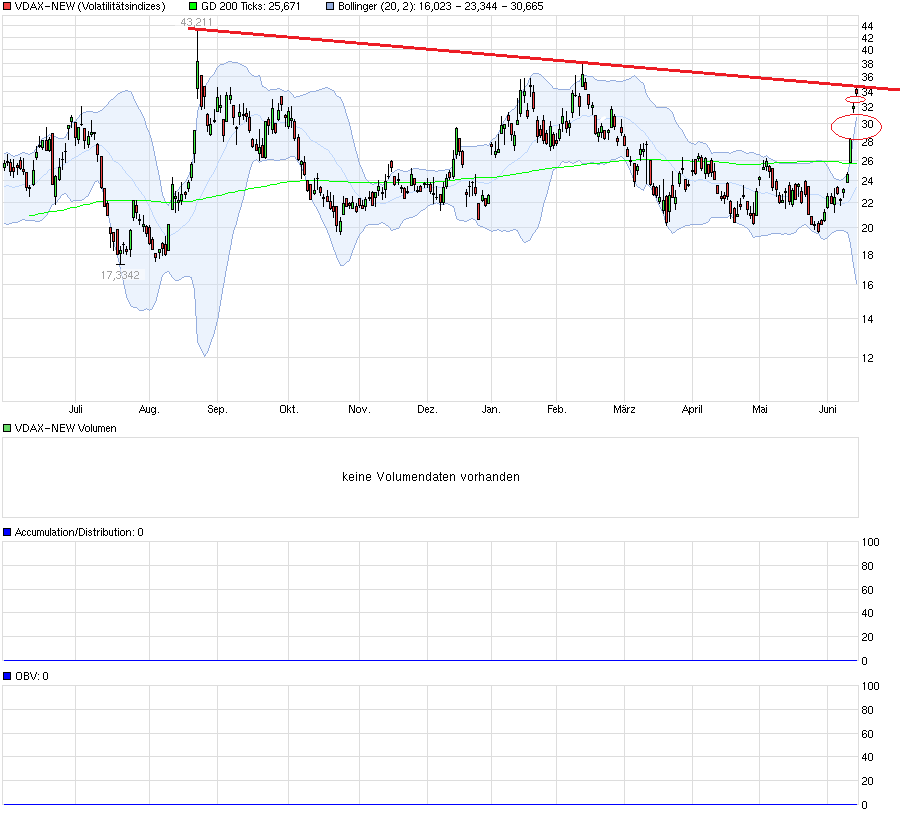900x814 pixels.
Task: Click the 'Mai' month label
Action: coord(759,409)
